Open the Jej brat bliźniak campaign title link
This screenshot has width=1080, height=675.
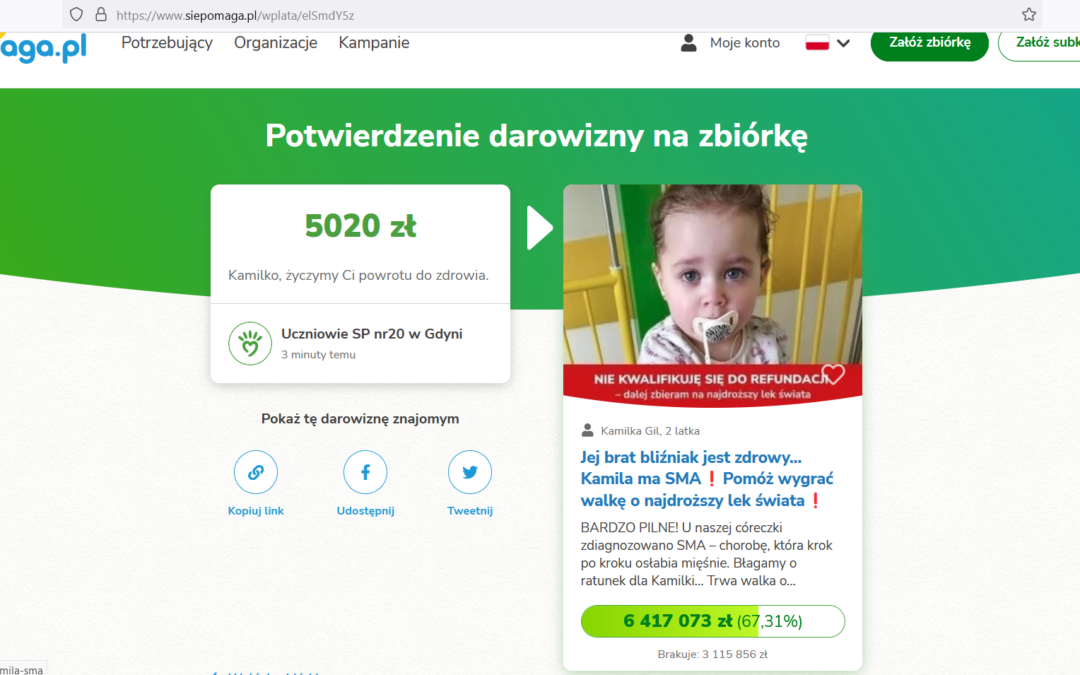click(707, 479)
